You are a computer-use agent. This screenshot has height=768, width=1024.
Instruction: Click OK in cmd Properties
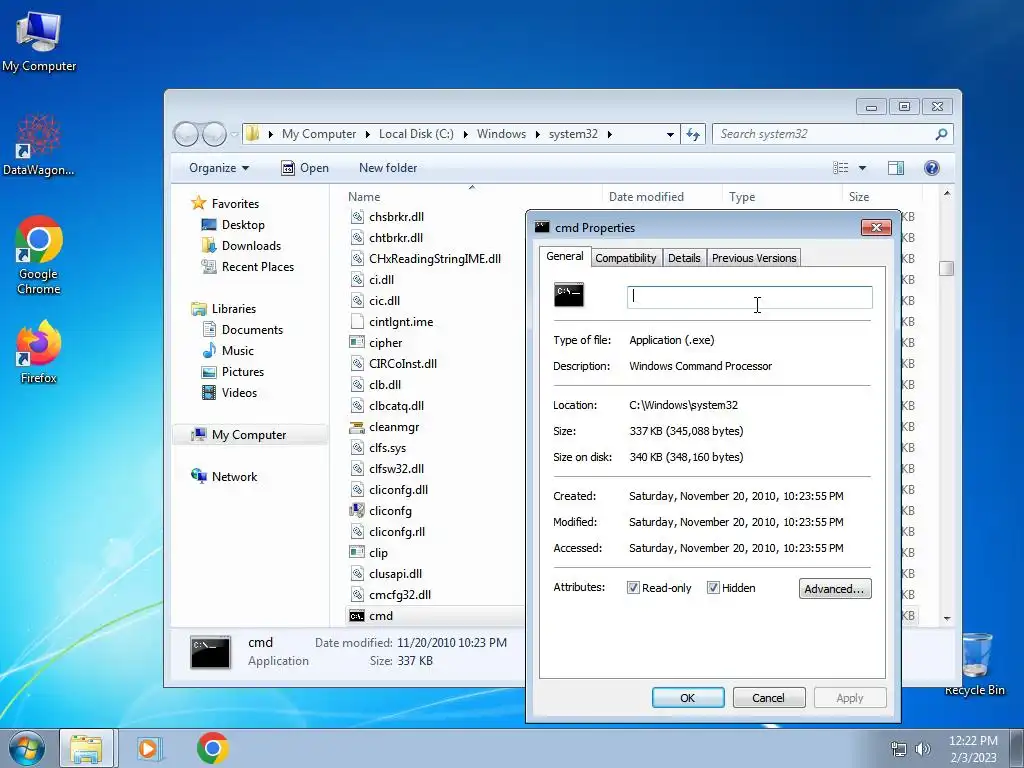(x=688, y=697)
